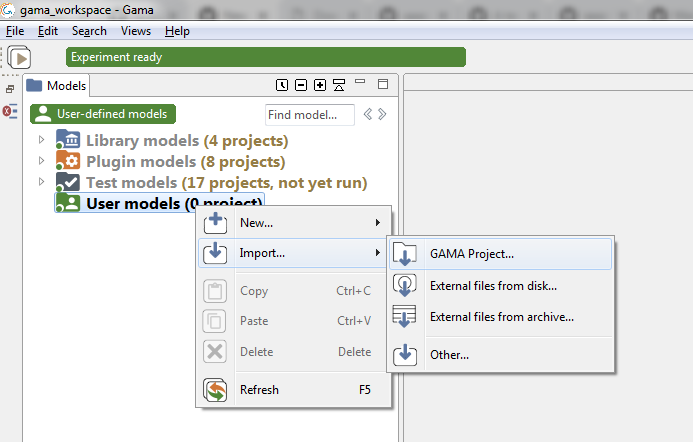
Task: Click the New plus icon in context menu
Action: pos(215,223)
